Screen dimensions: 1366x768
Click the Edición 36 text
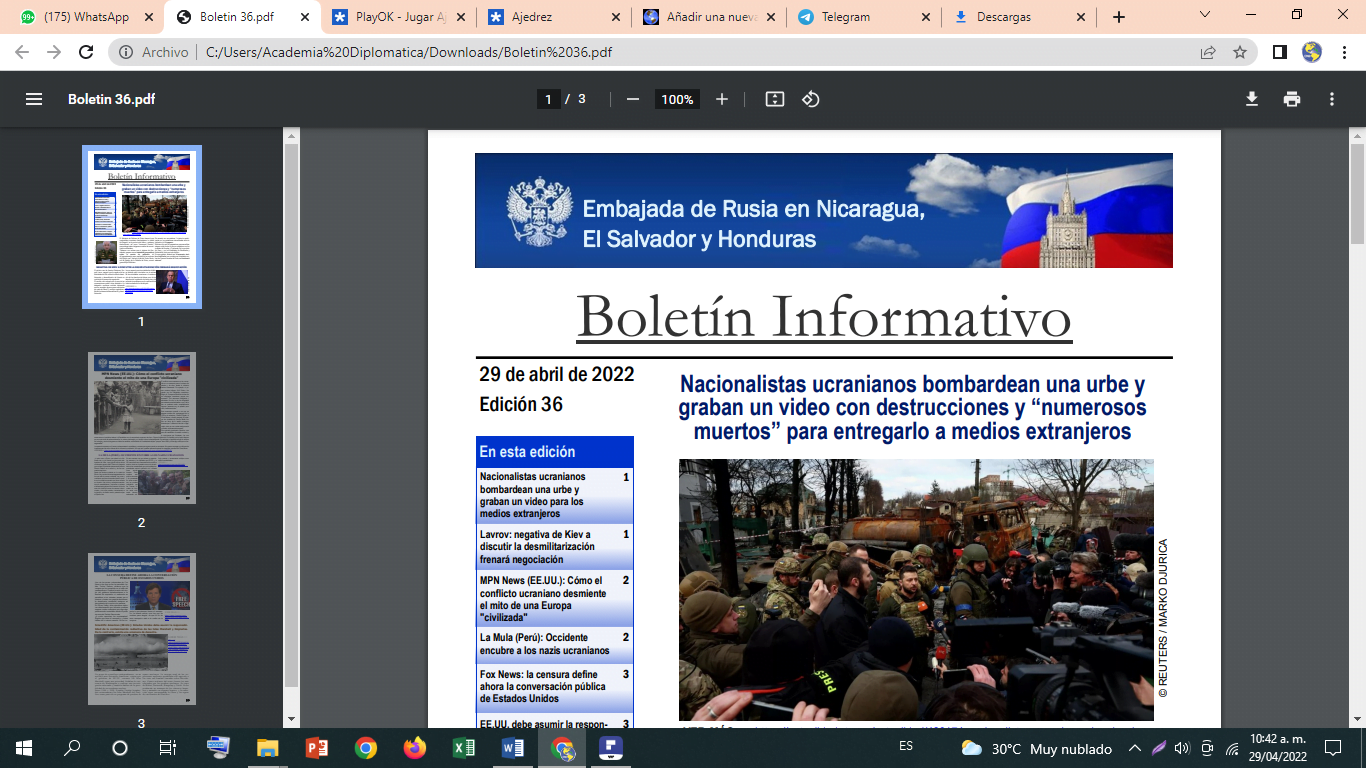click(x=521, y=404)
